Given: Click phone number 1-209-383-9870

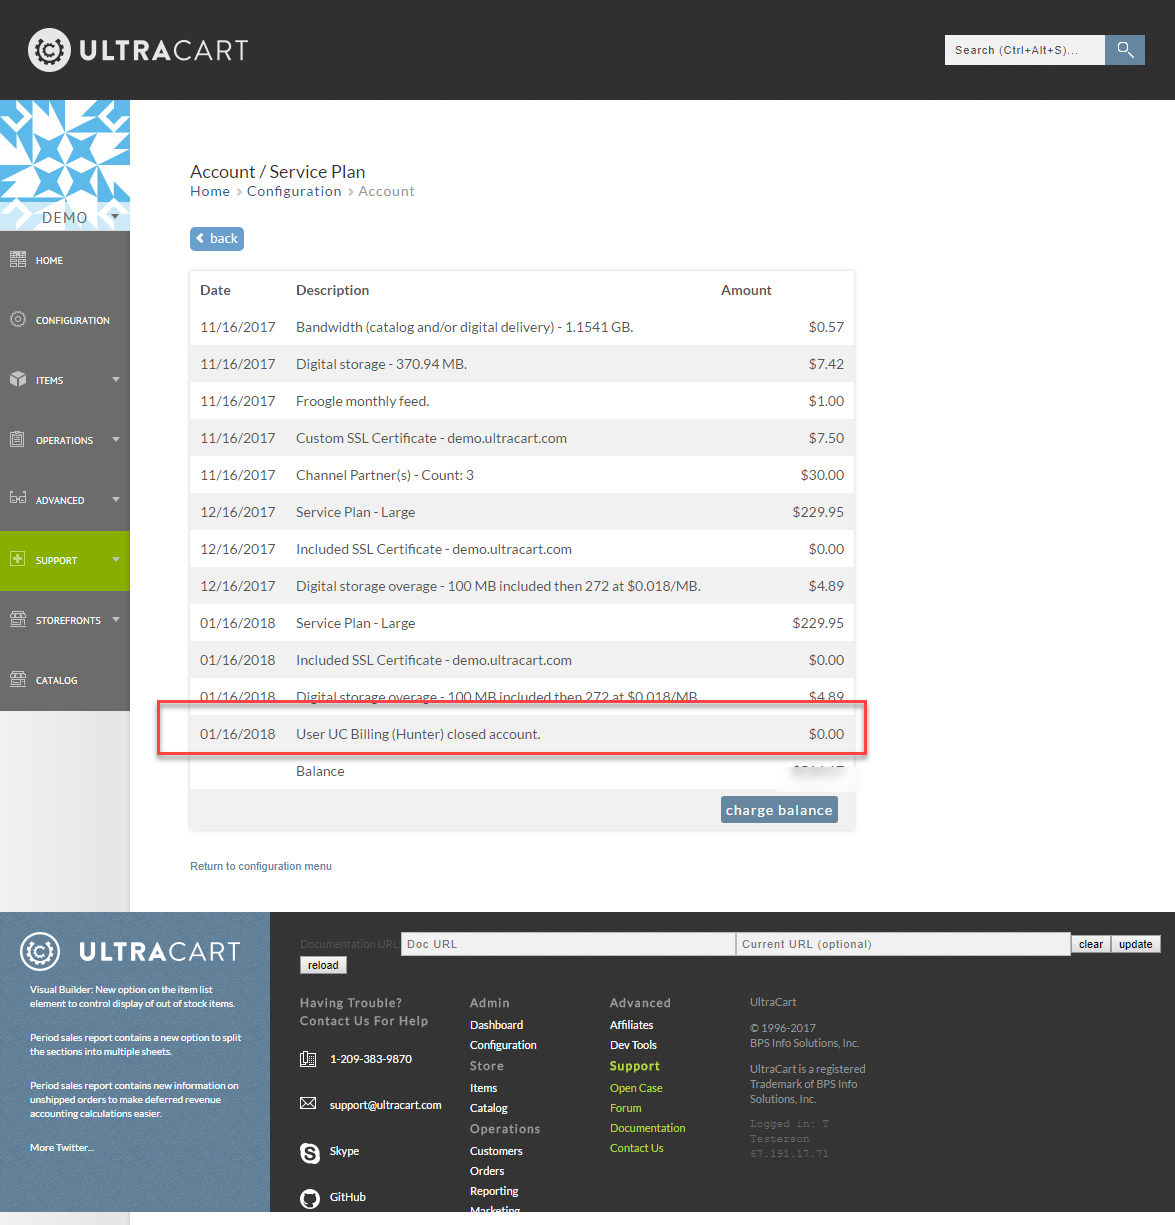Looking at the screenshot, I should tap(371, 1059).
